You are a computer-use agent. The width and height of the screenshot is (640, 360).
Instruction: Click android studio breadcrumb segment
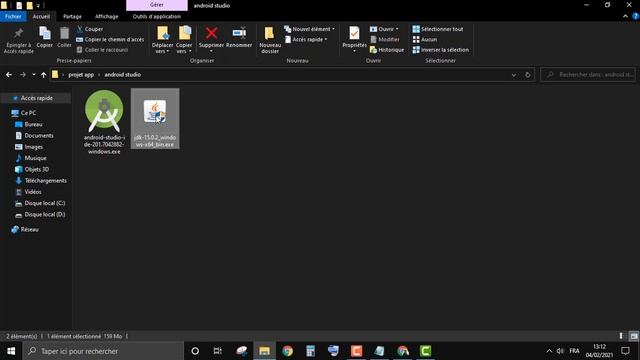122,75
